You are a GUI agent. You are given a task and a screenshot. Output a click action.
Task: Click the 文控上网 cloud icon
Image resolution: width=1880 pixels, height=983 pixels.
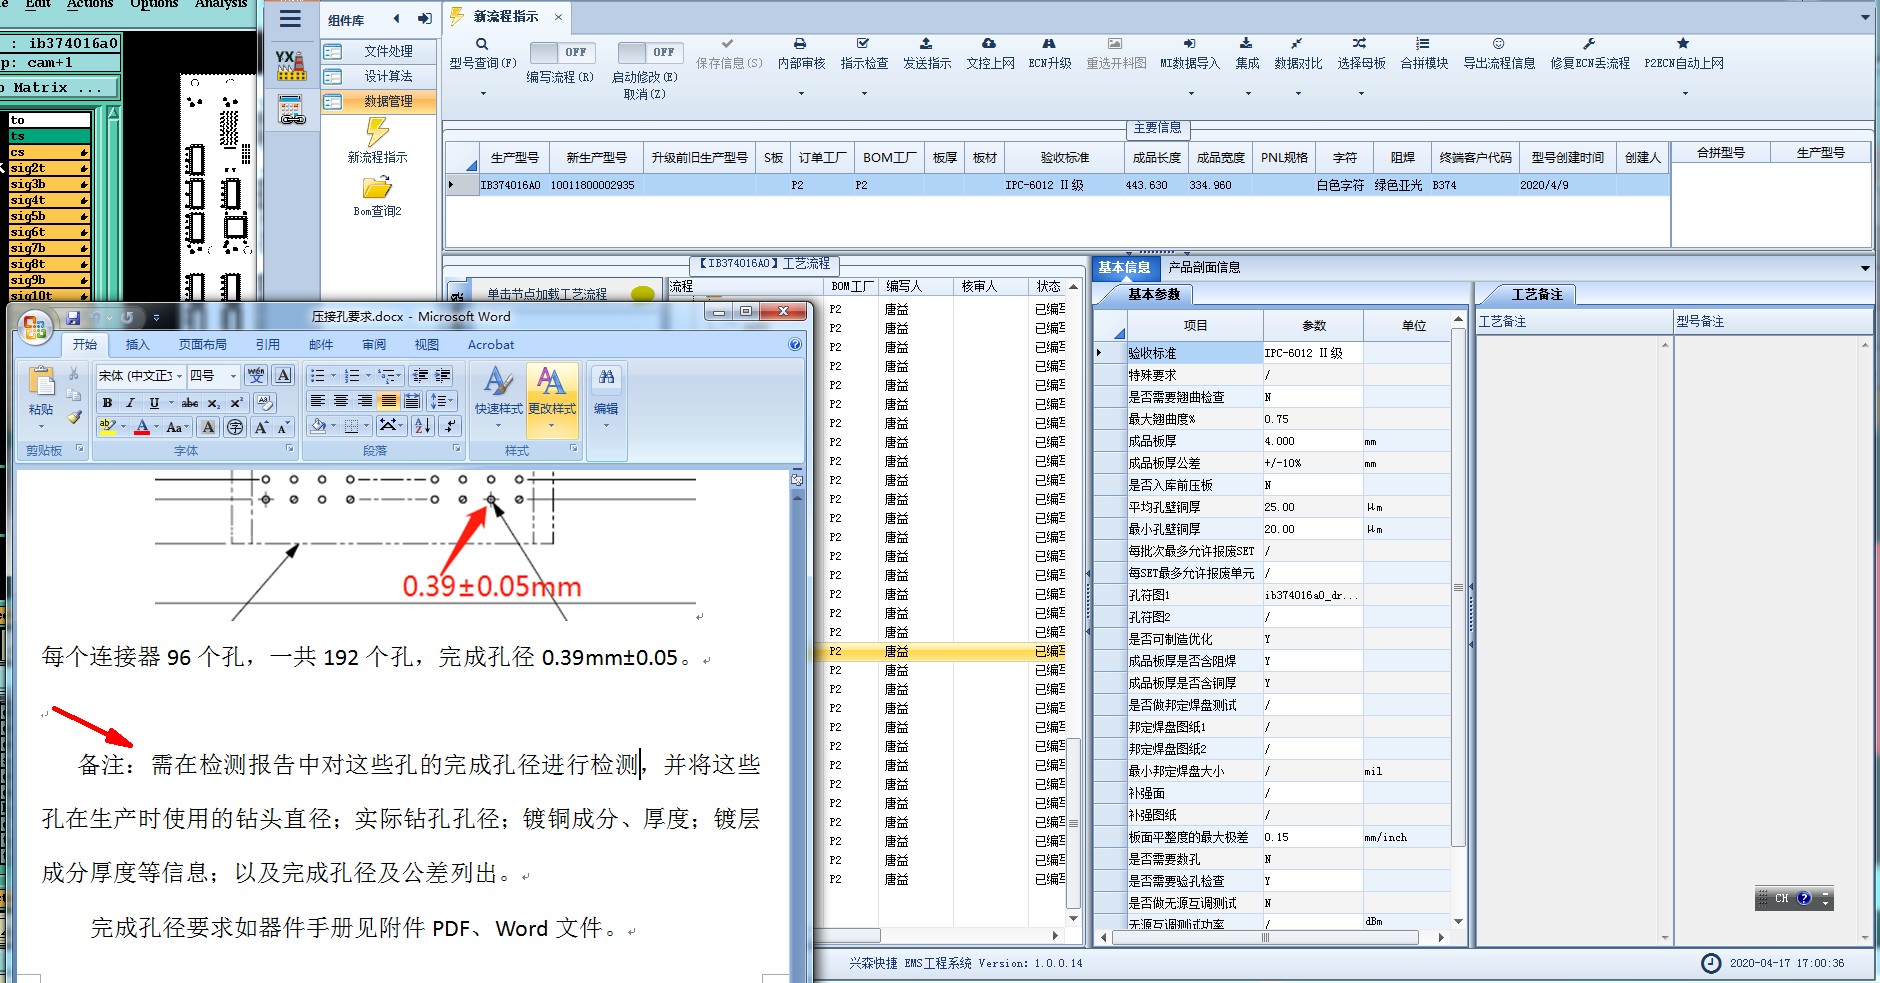(x=989, y=44)
